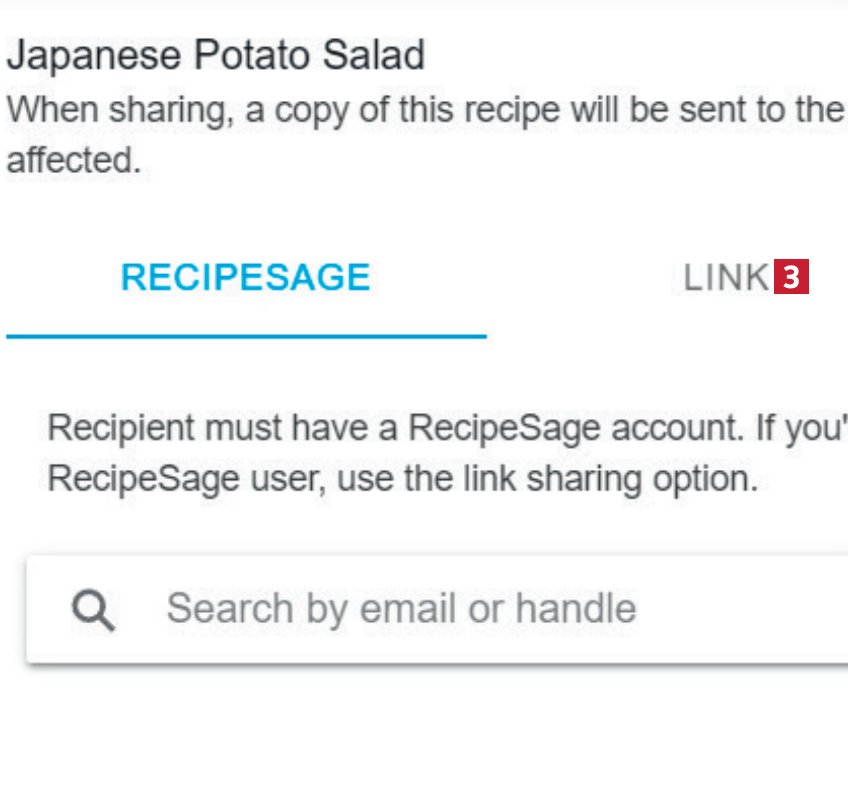The width and height of the screenshot is (848, 800).
Task: Click the "Japanese Potato Salad" recipe title
Action: (x=215, y=55)
